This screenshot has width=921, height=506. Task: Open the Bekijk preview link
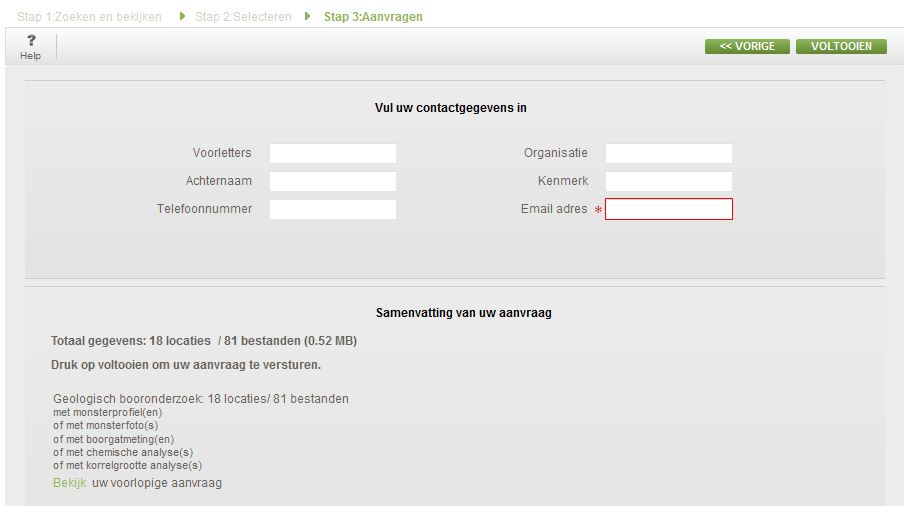pos(69,483)
